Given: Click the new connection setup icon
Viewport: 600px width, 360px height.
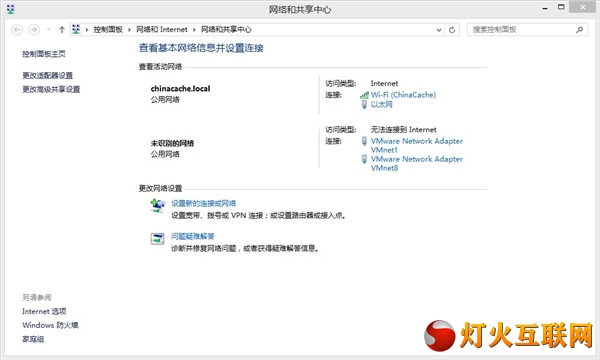Looking at the screenshot, I should tap(157, 206).
